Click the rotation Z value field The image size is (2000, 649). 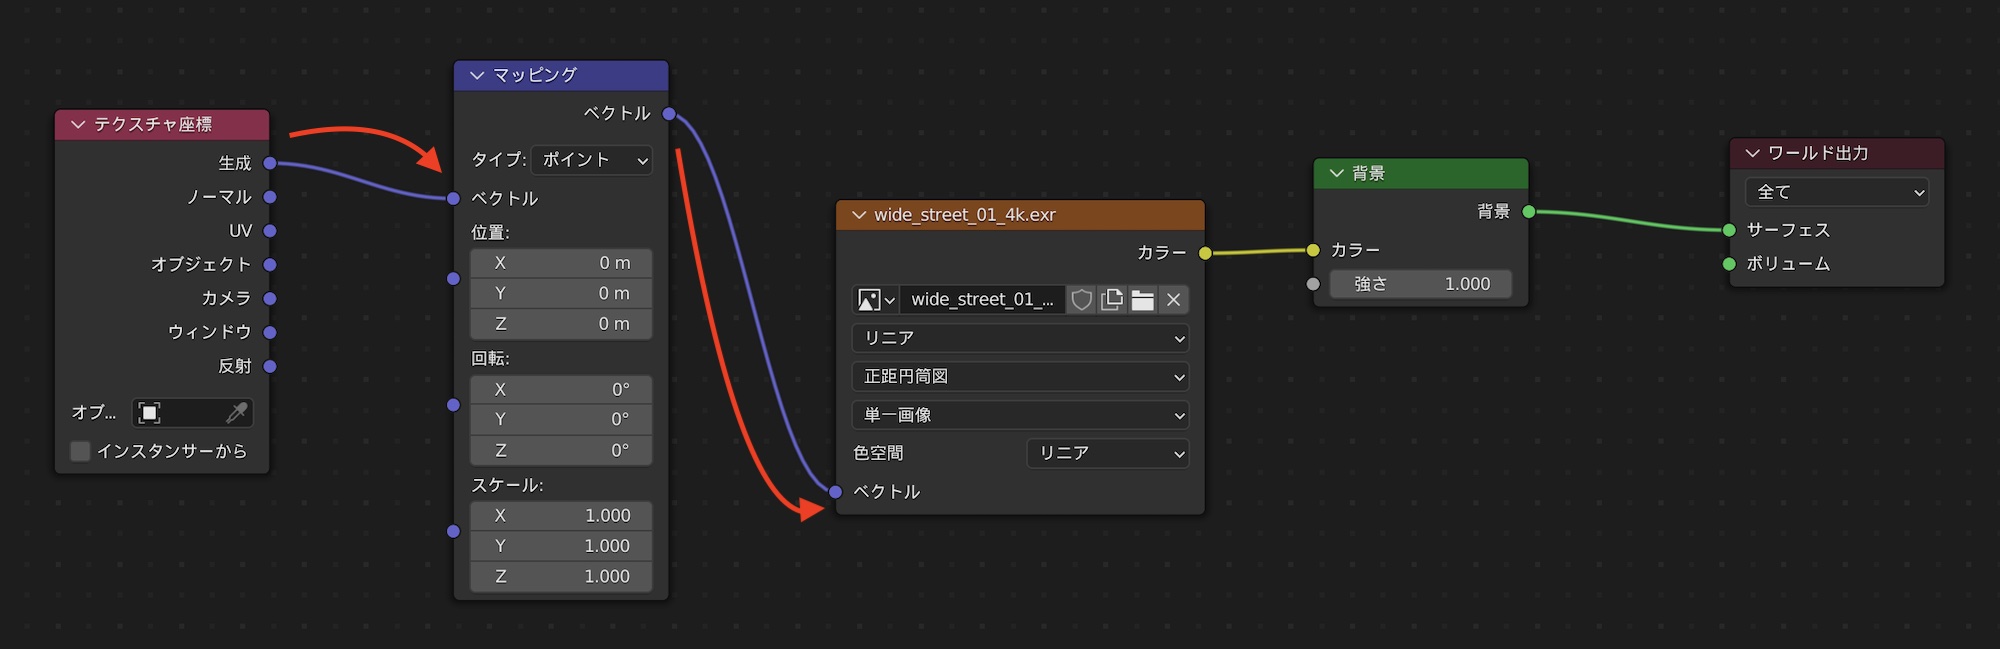coord(561,451)
